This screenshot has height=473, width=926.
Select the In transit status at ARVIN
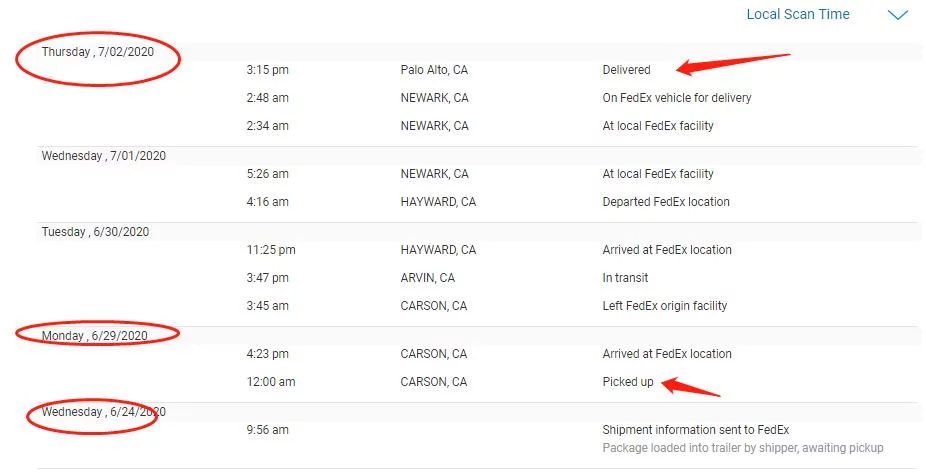pos(625,278)
